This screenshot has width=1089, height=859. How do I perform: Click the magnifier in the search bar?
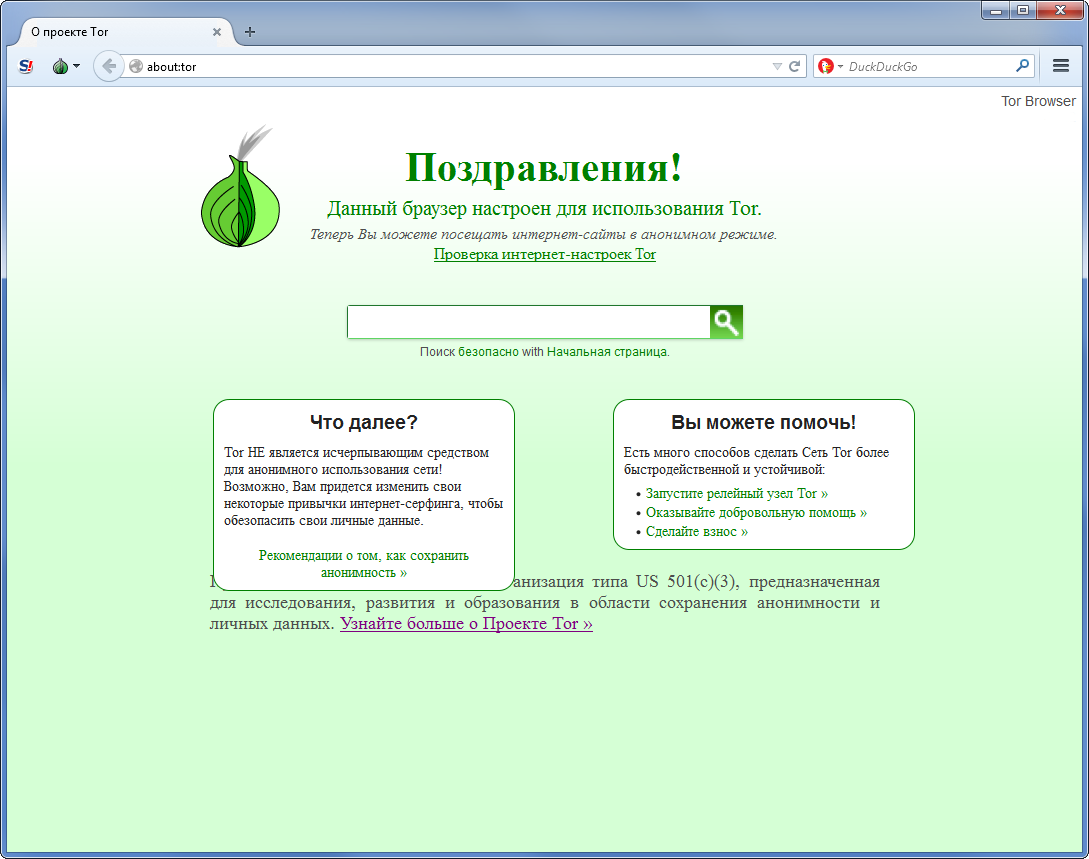pos(1022,66)
